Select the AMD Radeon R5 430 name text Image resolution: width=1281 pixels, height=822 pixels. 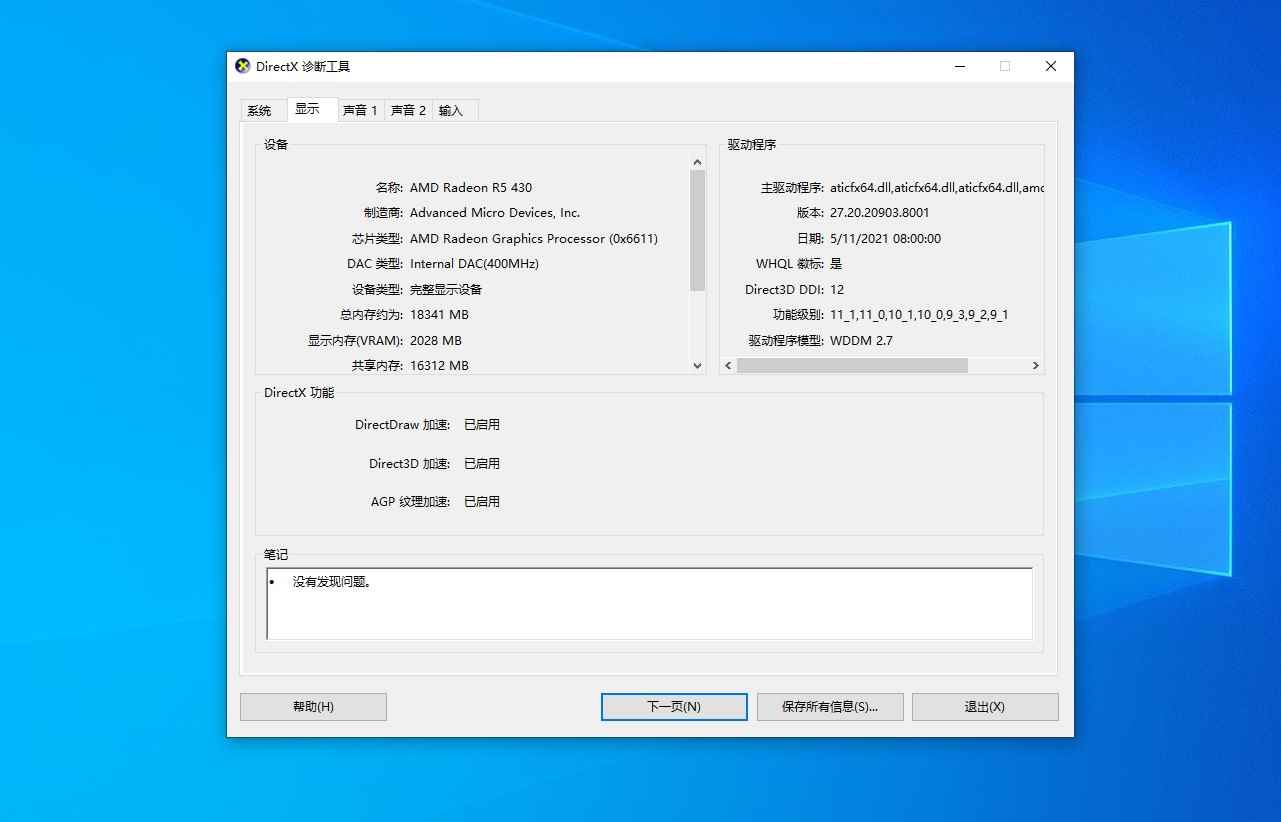pos(471,187)
